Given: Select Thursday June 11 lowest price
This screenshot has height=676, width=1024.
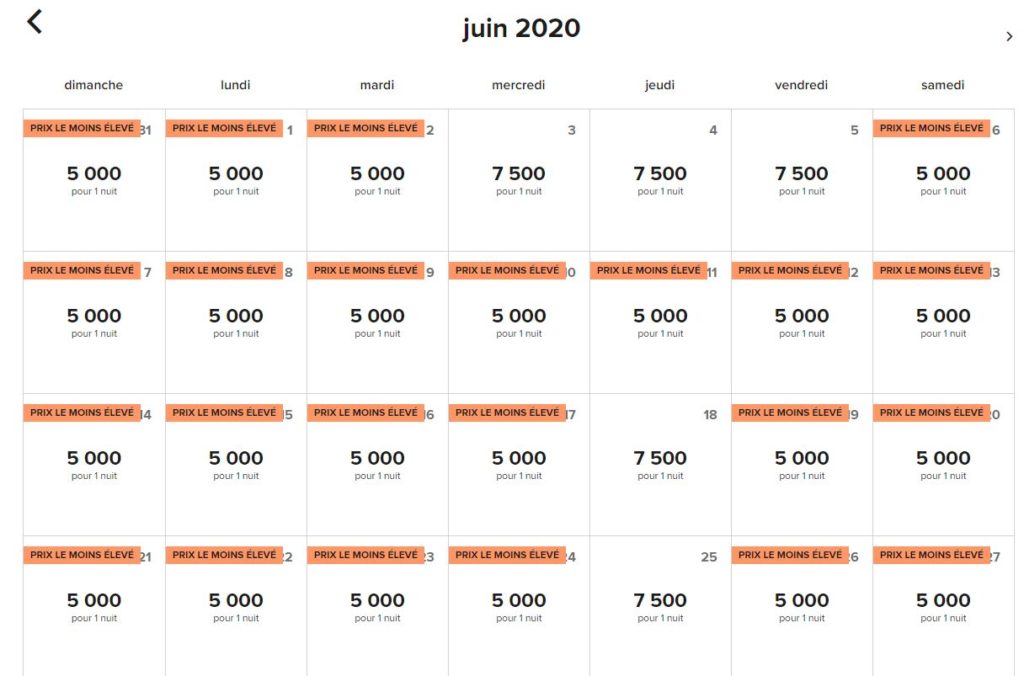Looking at the screenshot, I should click(660, 322).
